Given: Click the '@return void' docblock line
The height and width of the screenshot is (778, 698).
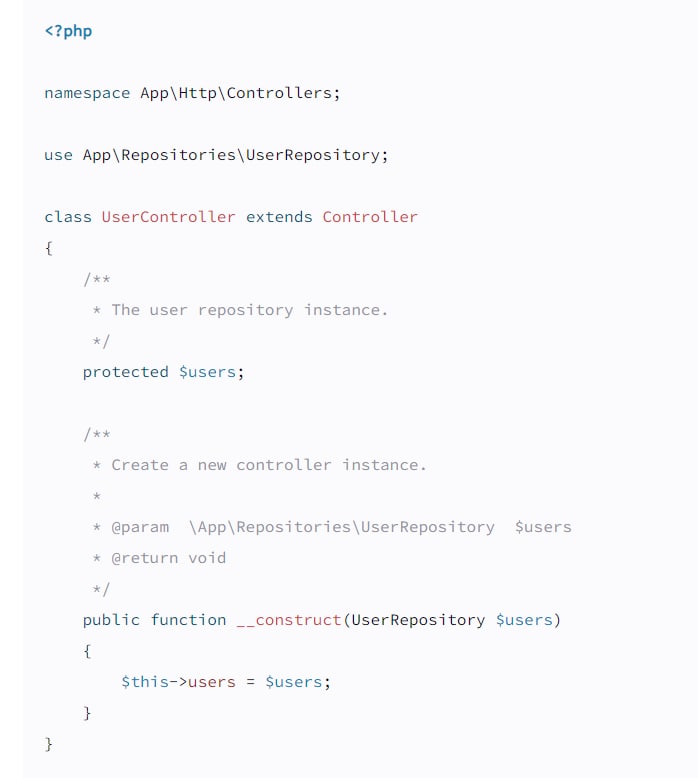Looking at the screenshot, I should point(168,558).
